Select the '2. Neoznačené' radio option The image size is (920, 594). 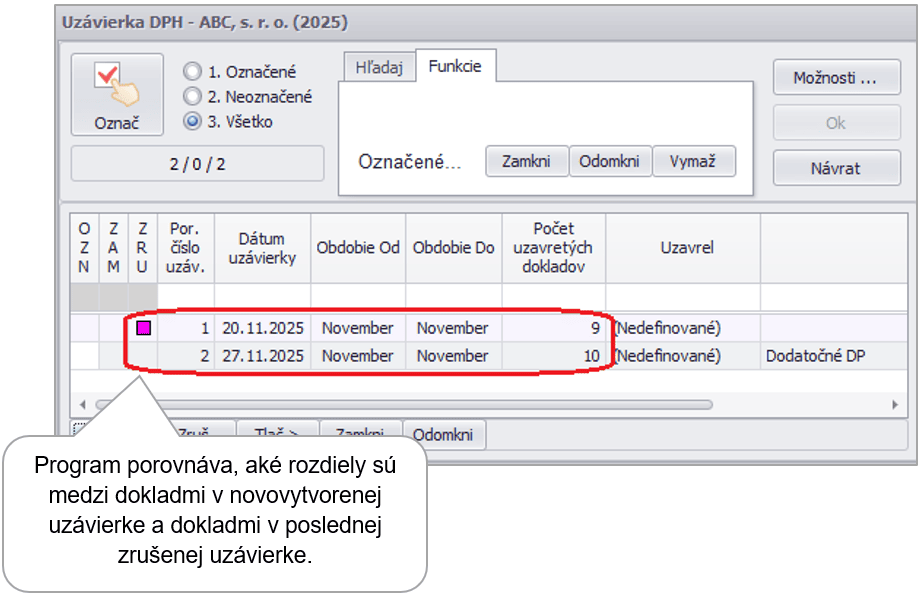(x=192, y=97)
